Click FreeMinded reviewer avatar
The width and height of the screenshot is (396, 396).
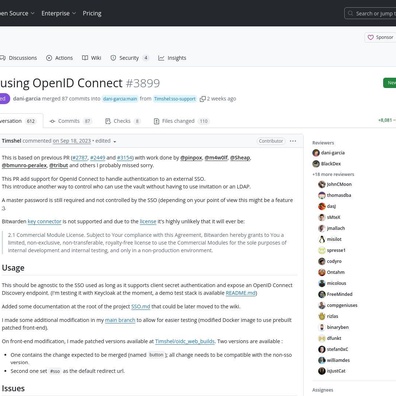[322, 294]
